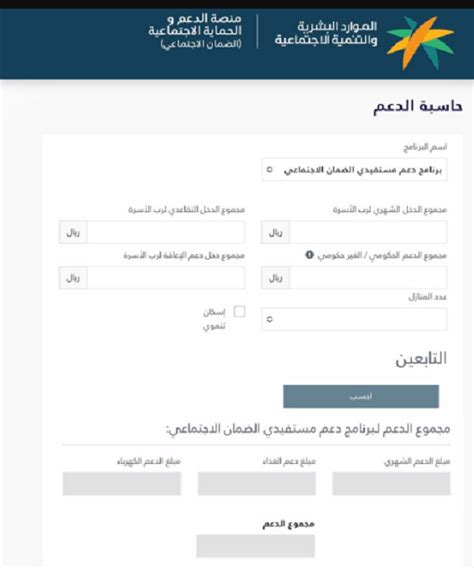The width and height of the screenshot is (474, 568).
Task: Click the التابعين dependents heading
Action: (421, 359)
